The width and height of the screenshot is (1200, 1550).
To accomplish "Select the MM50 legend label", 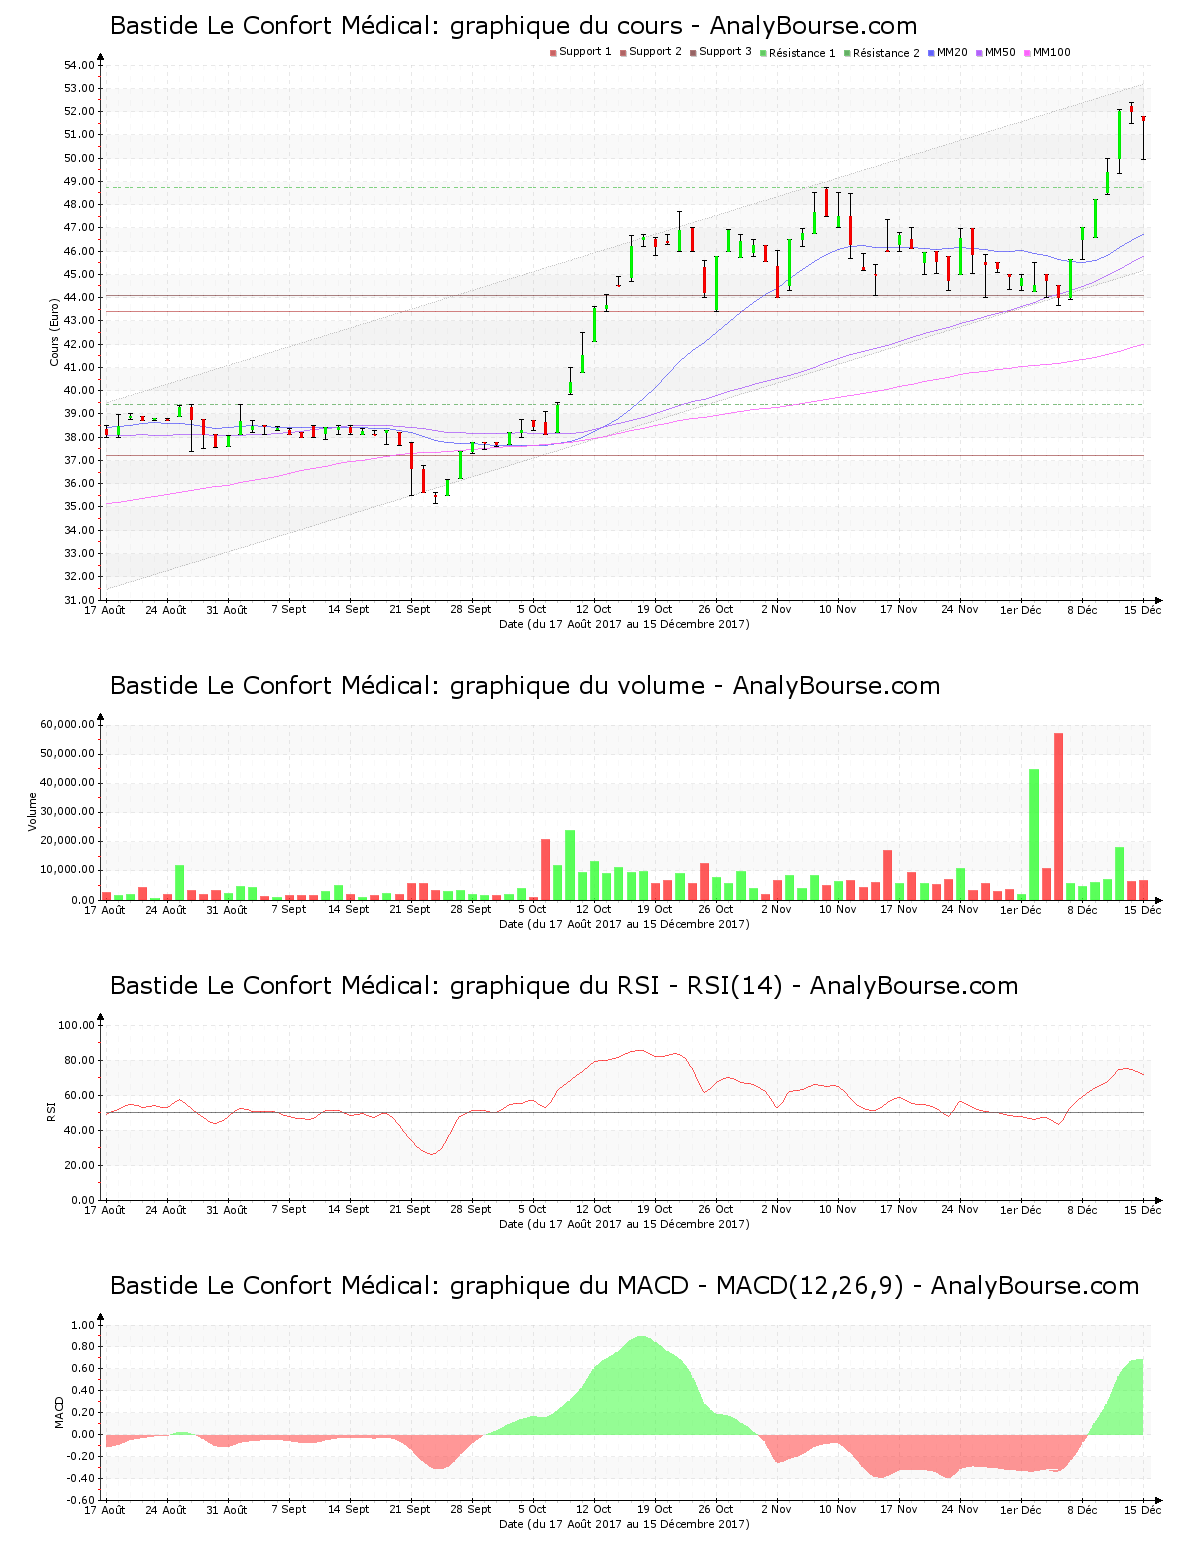I will coord(1000,52).
